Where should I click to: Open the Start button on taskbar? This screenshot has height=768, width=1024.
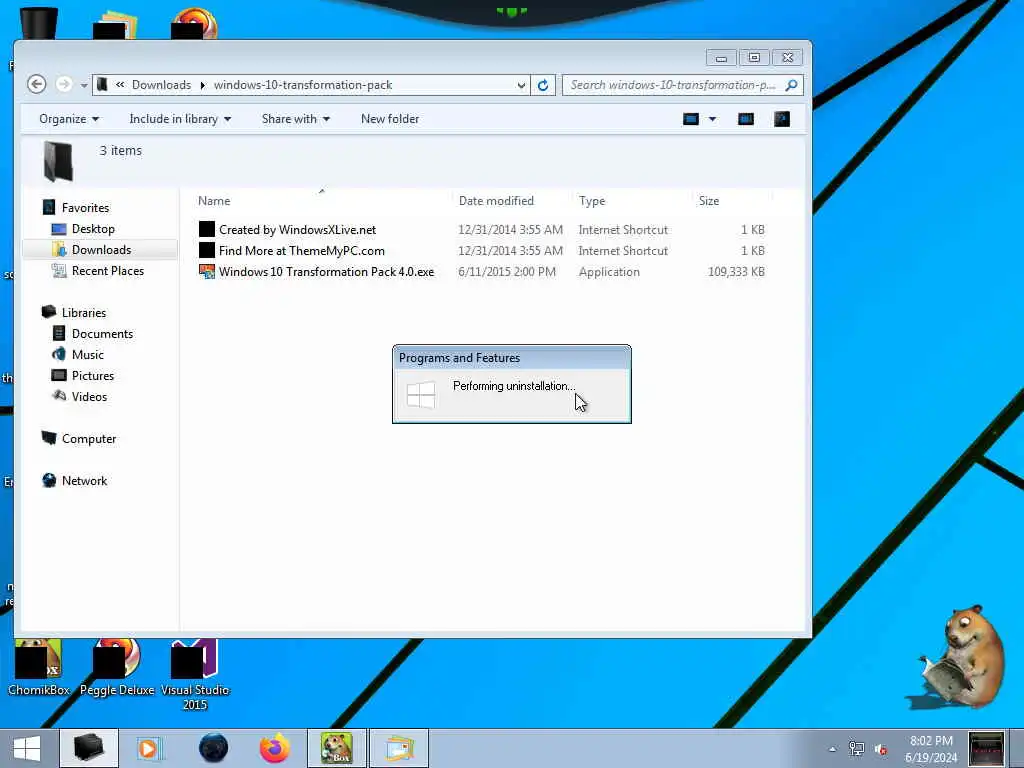(x=27, y=748)
